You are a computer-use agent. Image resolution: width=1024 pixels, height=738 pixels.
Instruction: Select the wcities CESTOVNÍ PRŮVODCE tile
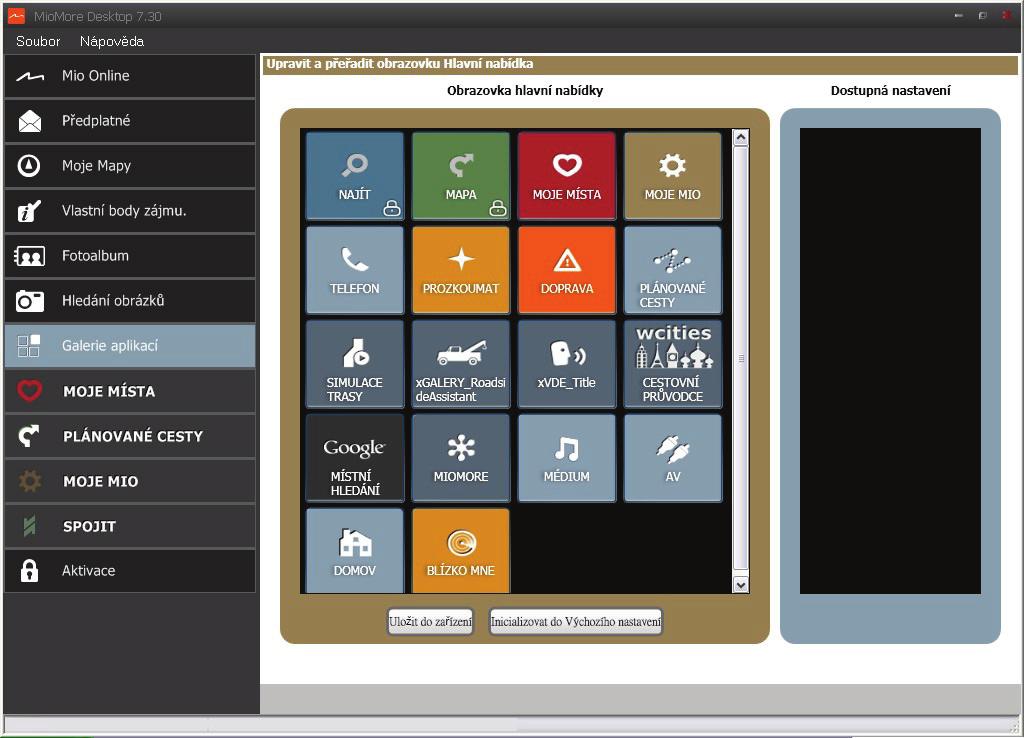[x=673, y=364]
